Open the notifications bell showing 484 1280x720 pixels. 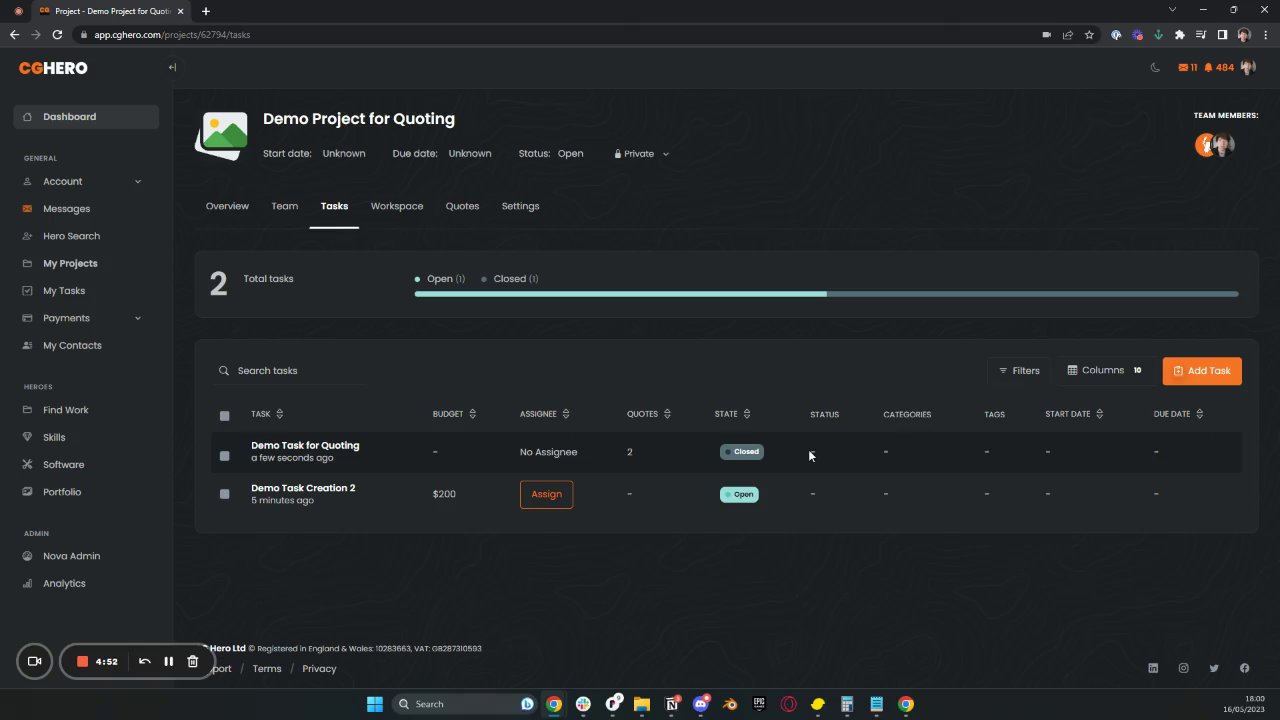pyautogui.click(x=1219, y=68)
